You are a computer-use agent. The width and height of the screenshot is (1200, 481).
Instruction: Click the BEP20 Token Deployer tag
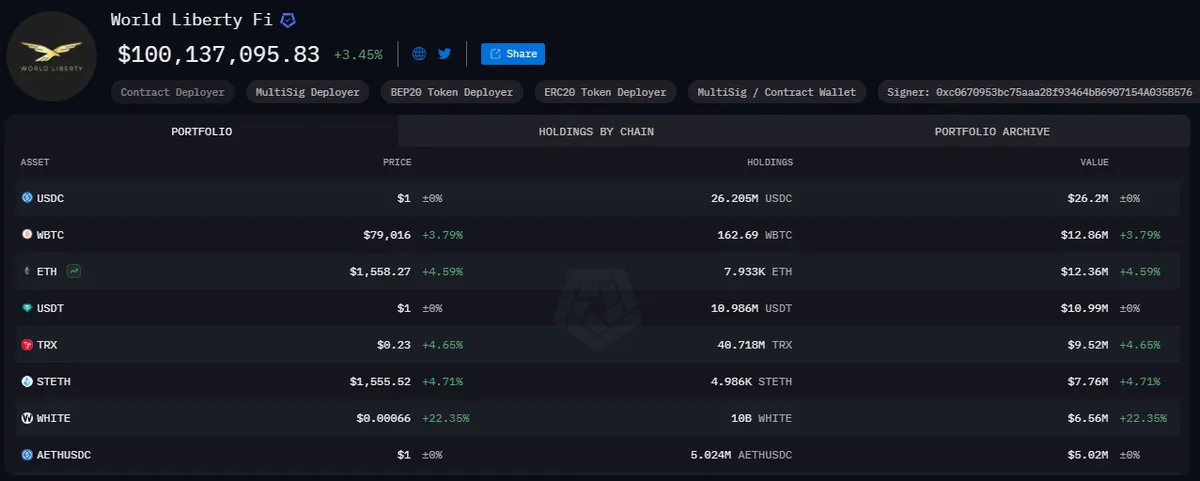452,92
